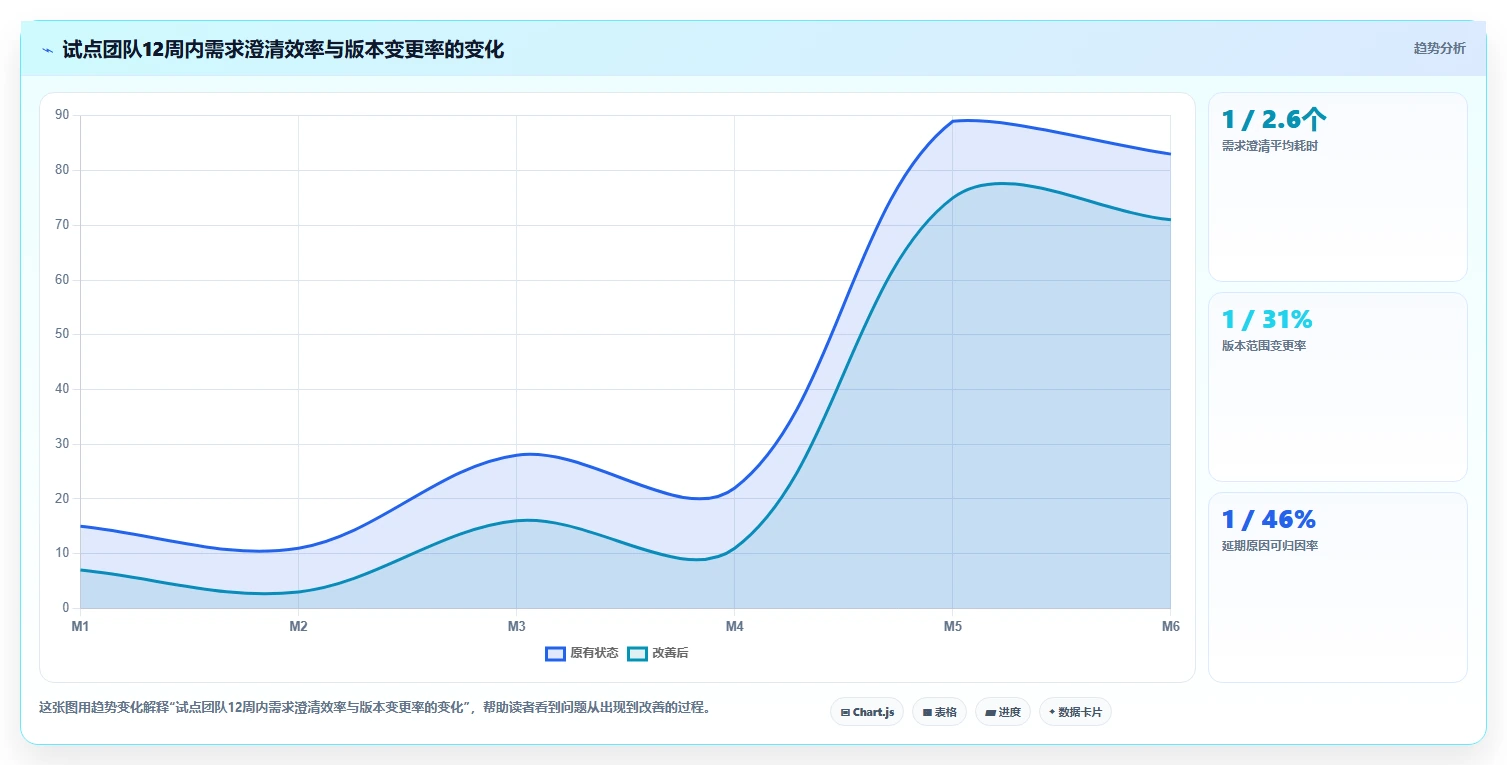The image size is (1507, 765).
Task: Click the M4 axis label
Action: pos(734,627)
